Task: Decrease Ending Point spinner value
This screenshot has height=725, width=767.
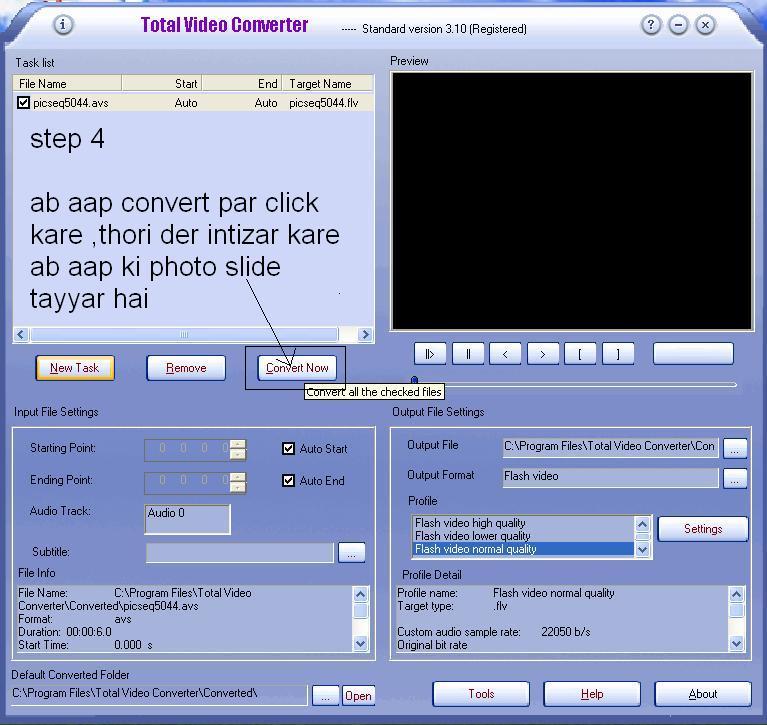Action: pos(238,487)
